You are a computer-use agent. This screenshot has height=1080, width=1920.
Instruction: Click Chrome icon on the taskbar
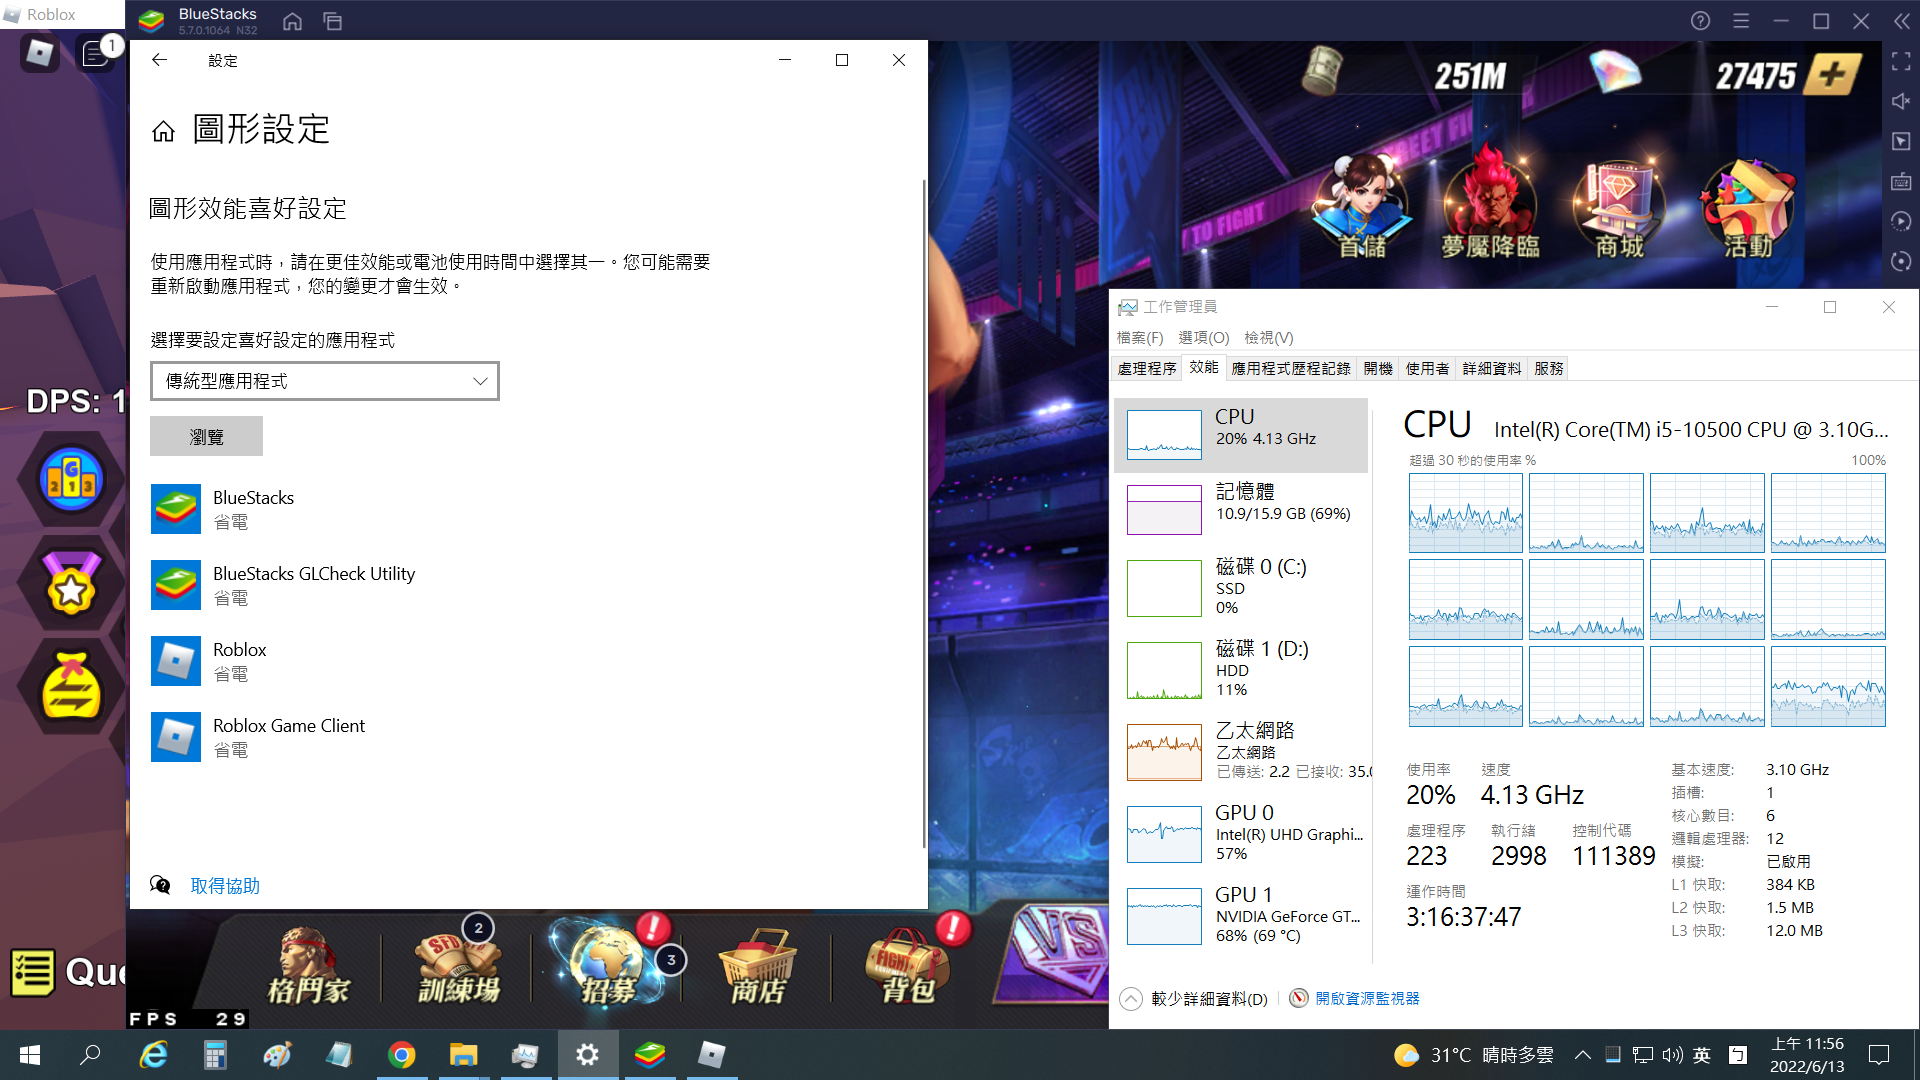401,1055
